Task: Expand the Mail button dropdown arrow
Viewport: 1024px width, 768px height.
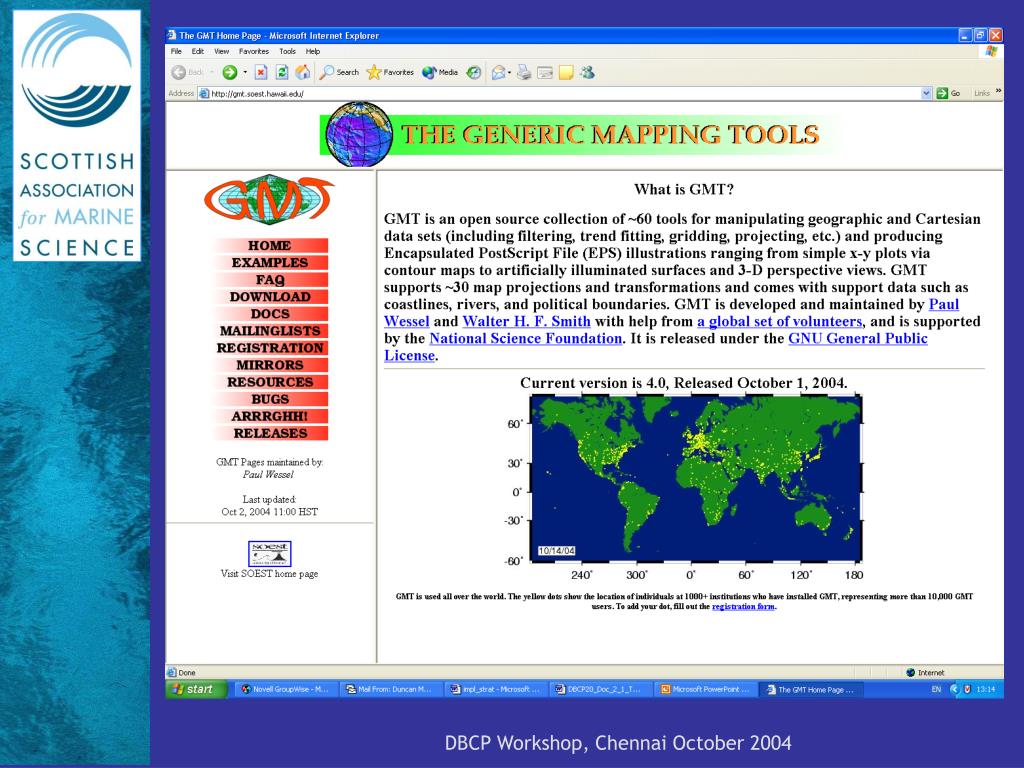Action: coord(509,72)
